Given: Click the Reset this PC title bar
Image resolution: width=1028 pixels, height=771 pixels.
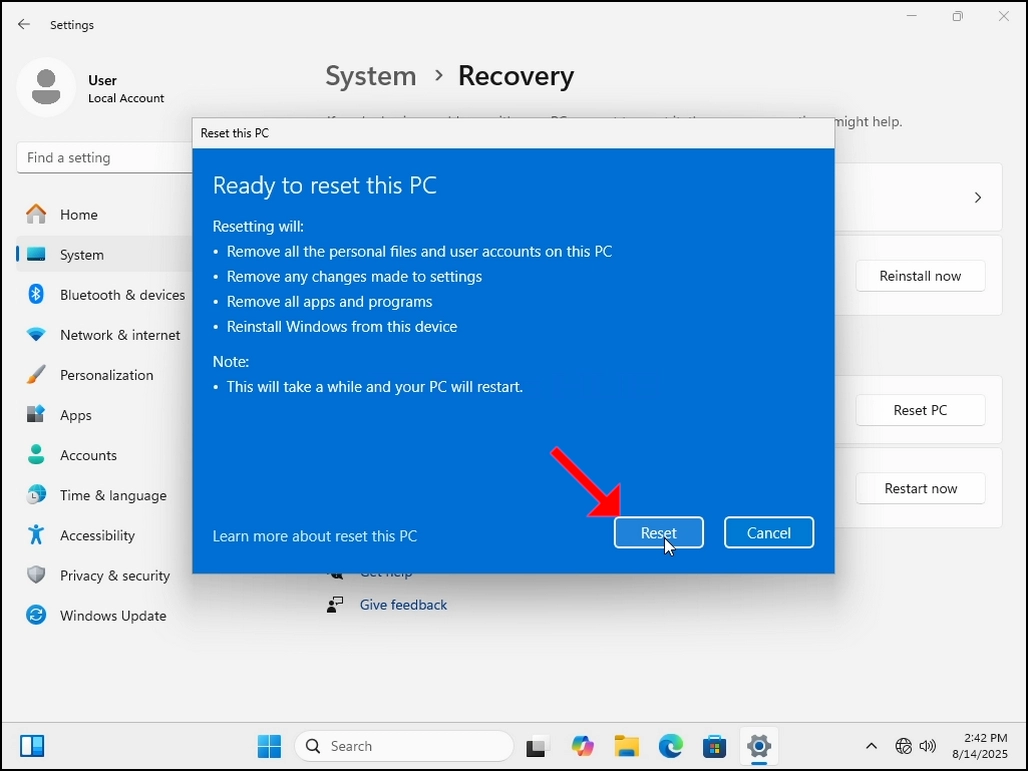Looking at the screenshot, I should [513, 133].
